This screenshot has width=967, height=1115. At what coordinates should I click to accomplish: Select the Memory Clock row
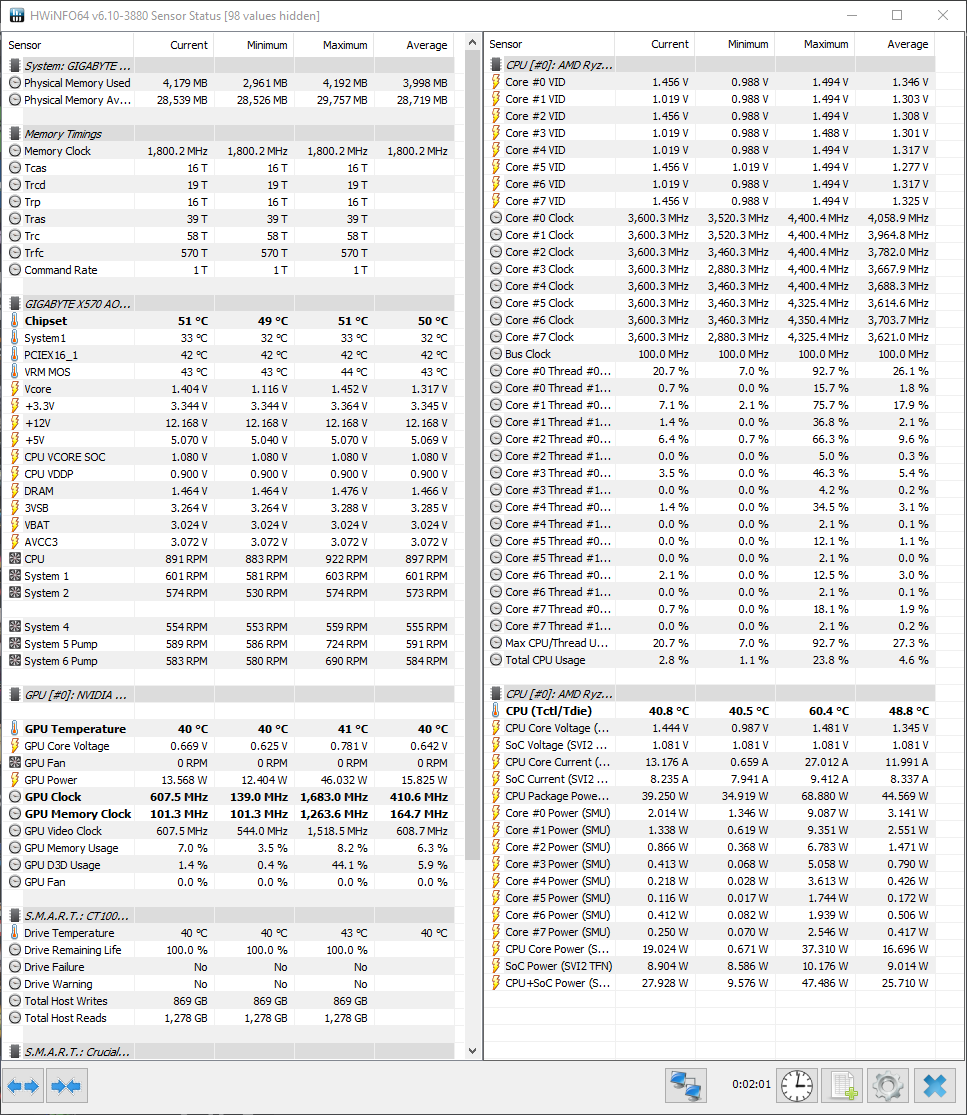point(228,151)
